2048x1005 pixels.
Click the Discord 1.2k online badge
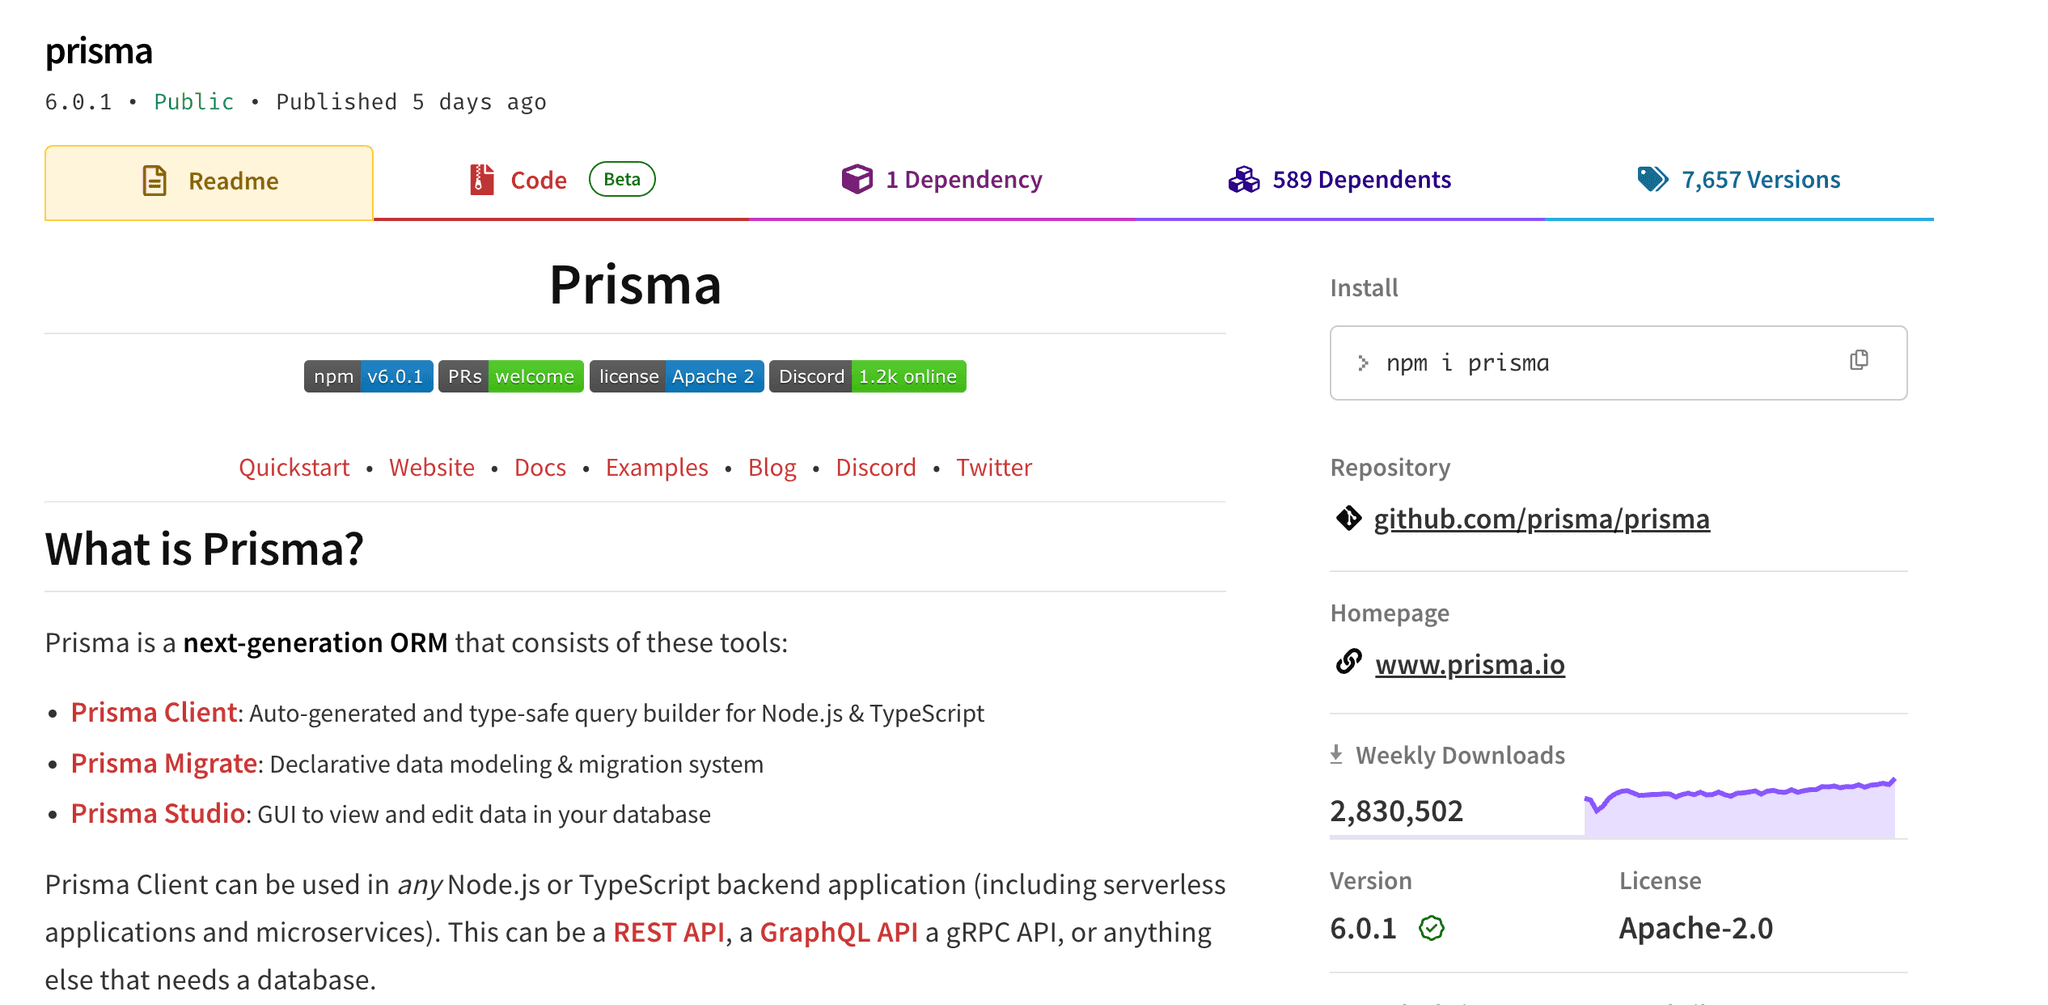(868, 377)
